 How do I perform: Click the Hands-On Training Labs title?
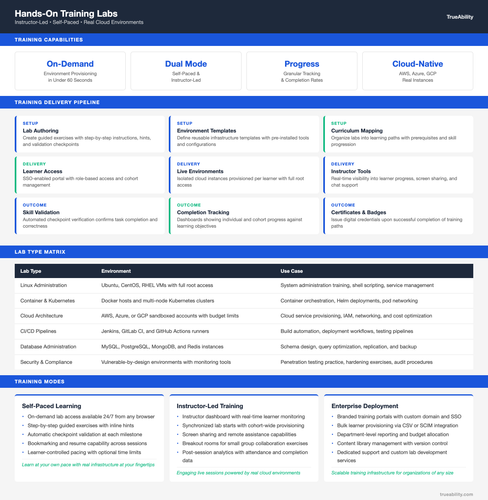[x=66, y=14]
